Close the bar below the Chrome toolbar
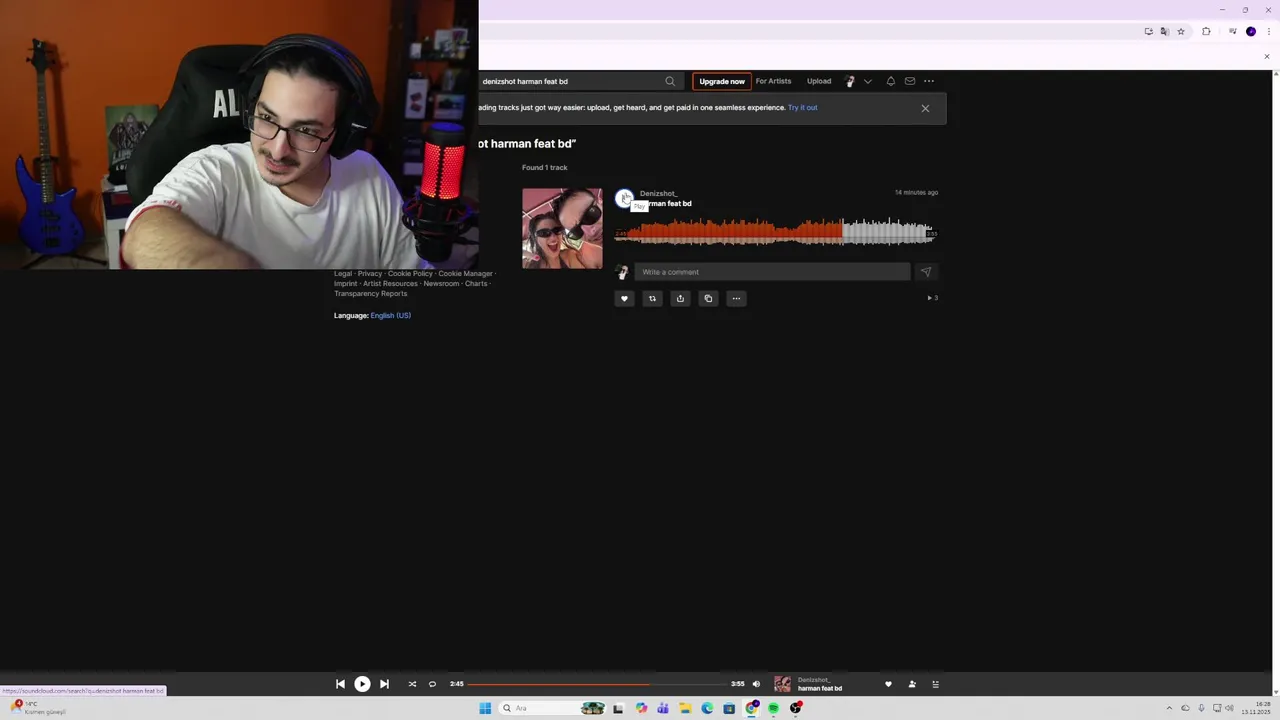This screenshot has height=720, width=1280. click(1267, 56)
